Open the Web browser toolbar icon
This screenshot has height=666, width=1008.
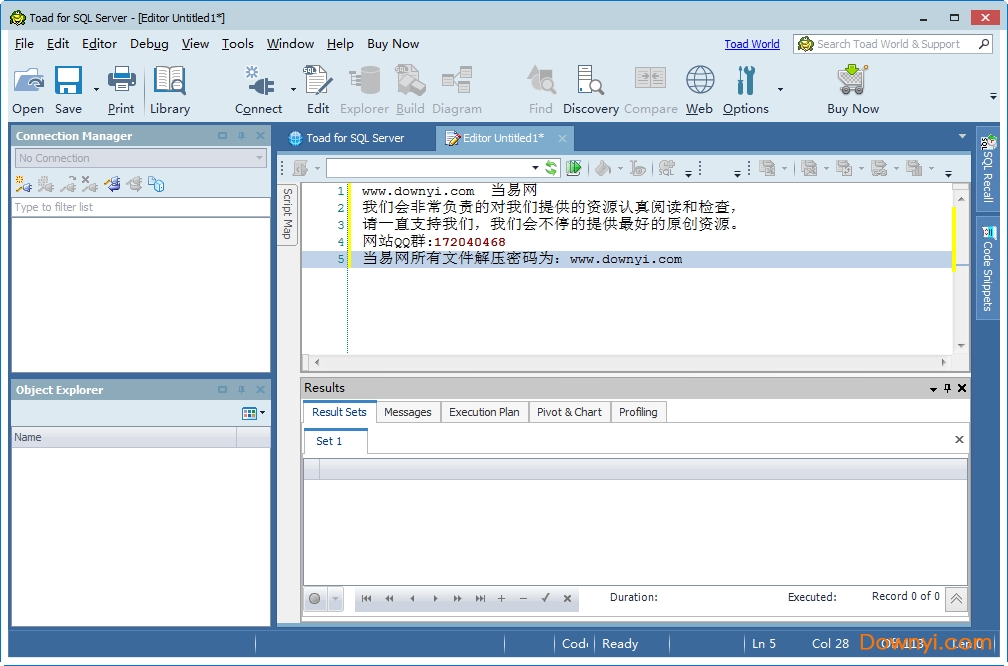click(x=699, y=82)
